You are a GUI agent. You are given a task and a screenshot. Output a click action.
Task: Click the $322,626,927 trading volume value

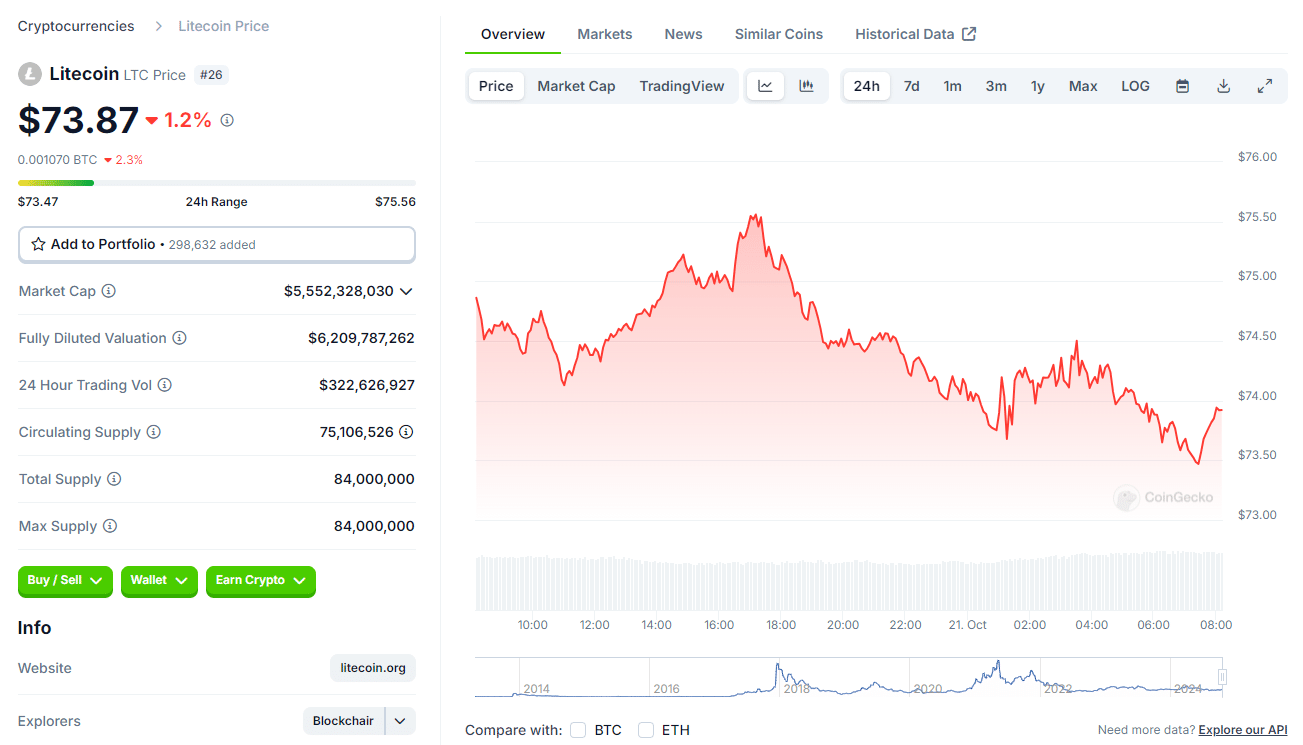[x=367, y=385]
